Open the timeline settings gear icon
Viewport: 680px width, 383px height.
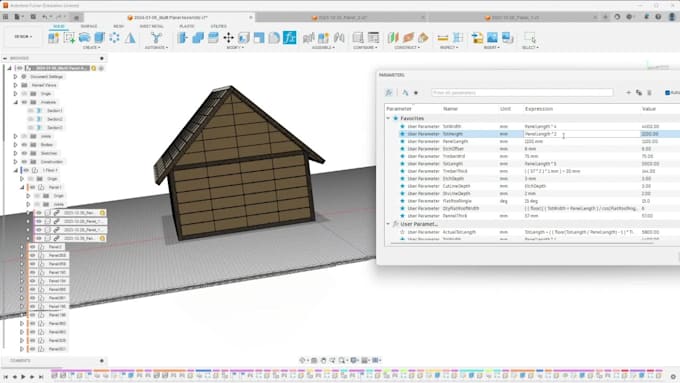pos(673,376)
